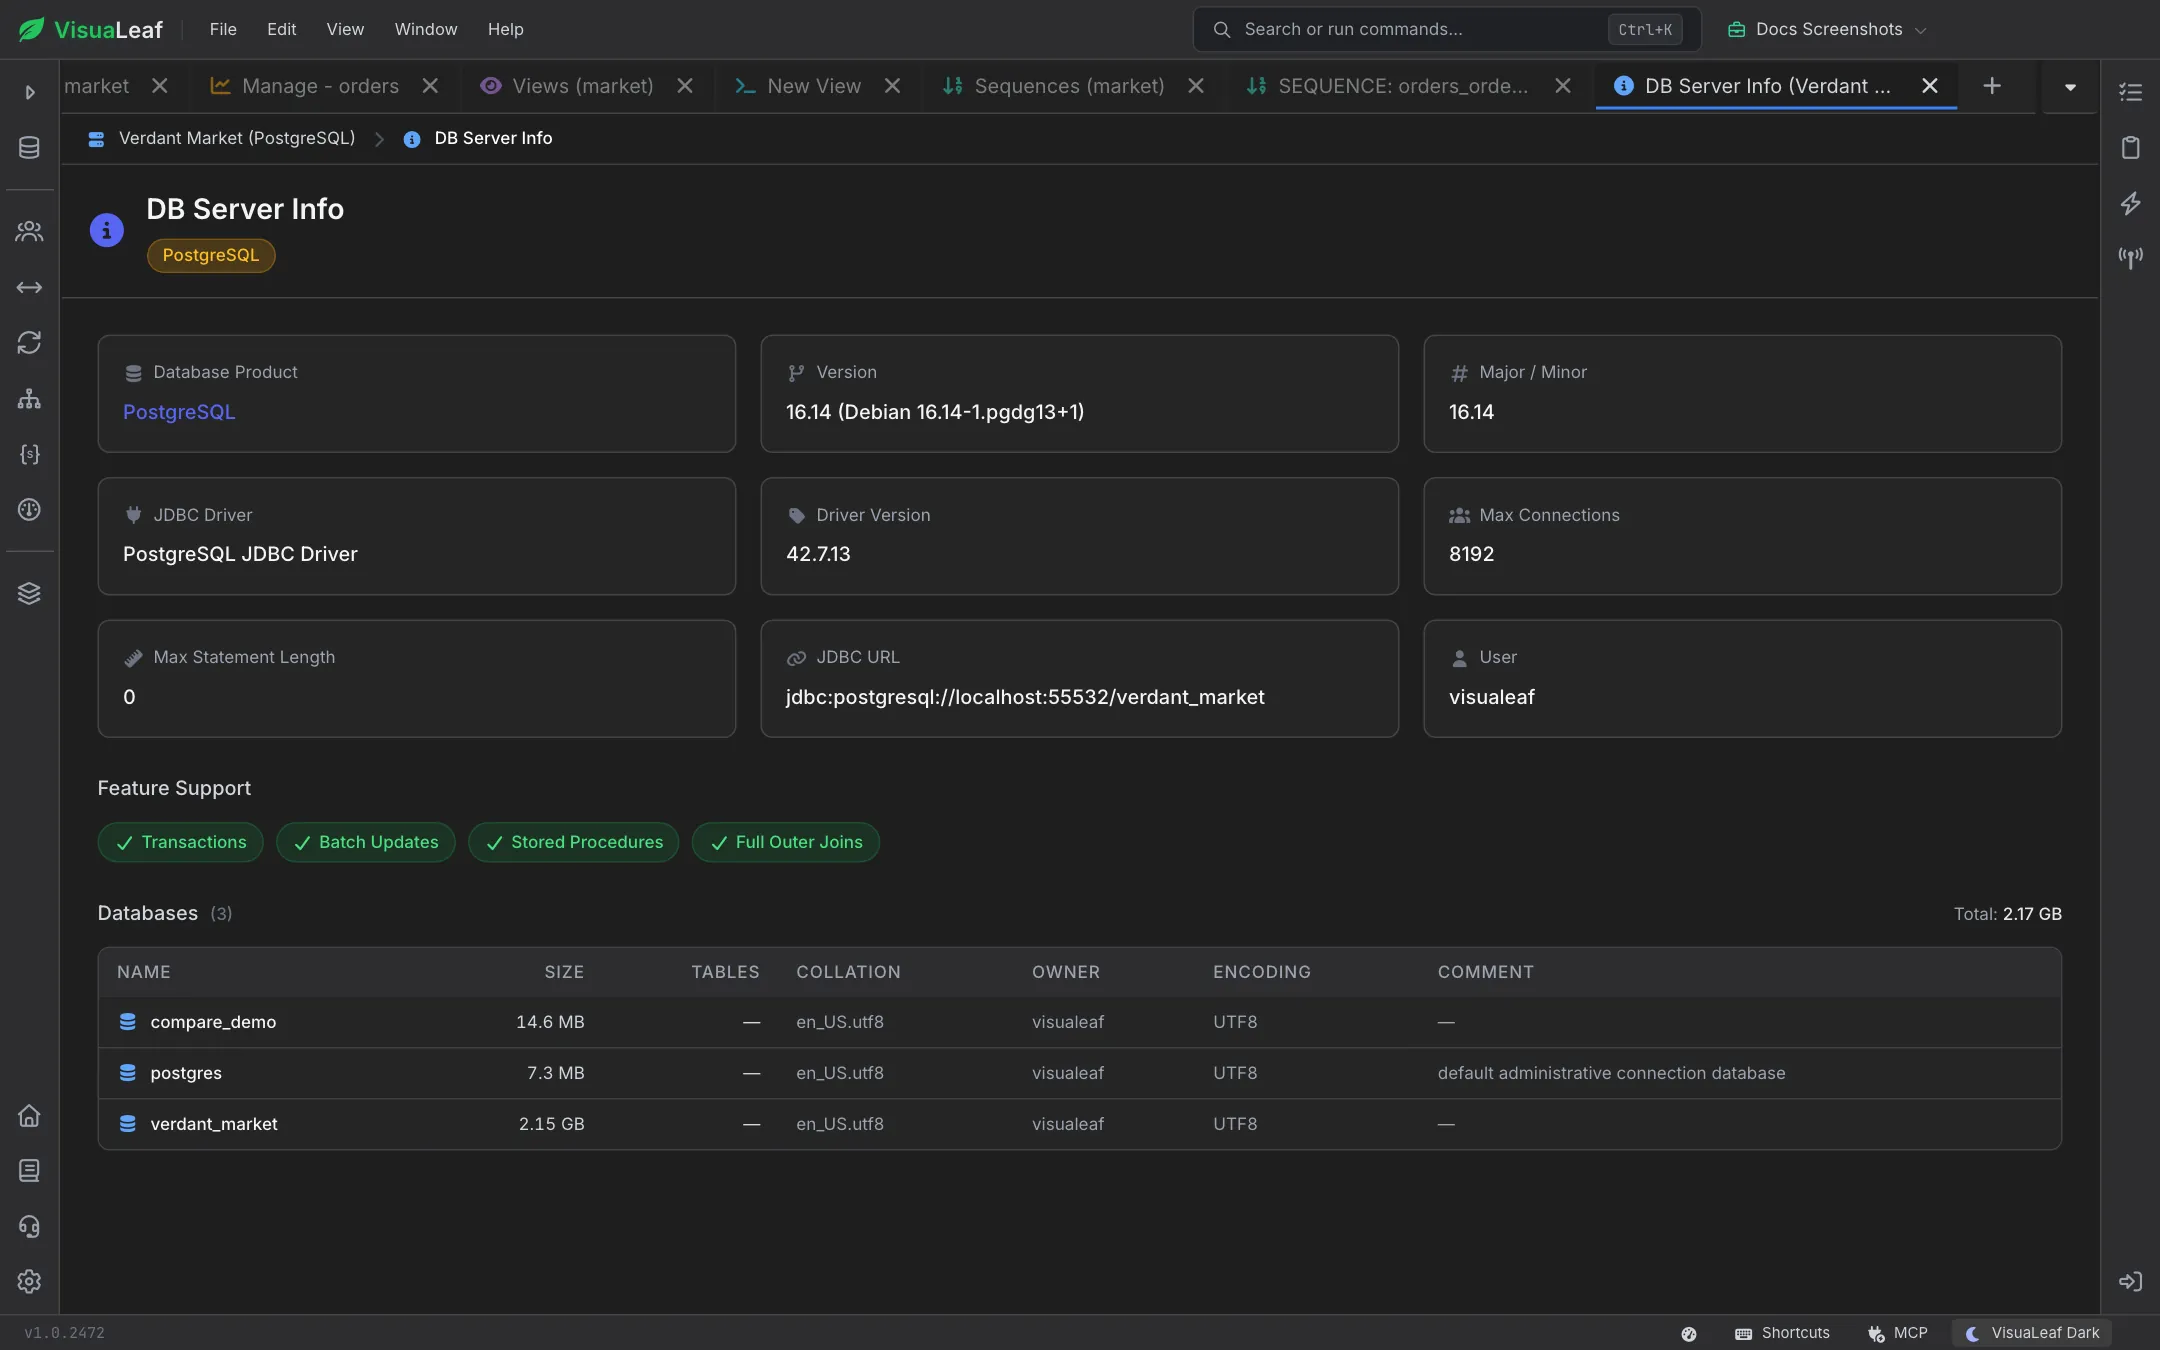
Task: Open the task list icon in right panel
Action: (x=2131, y=92)
